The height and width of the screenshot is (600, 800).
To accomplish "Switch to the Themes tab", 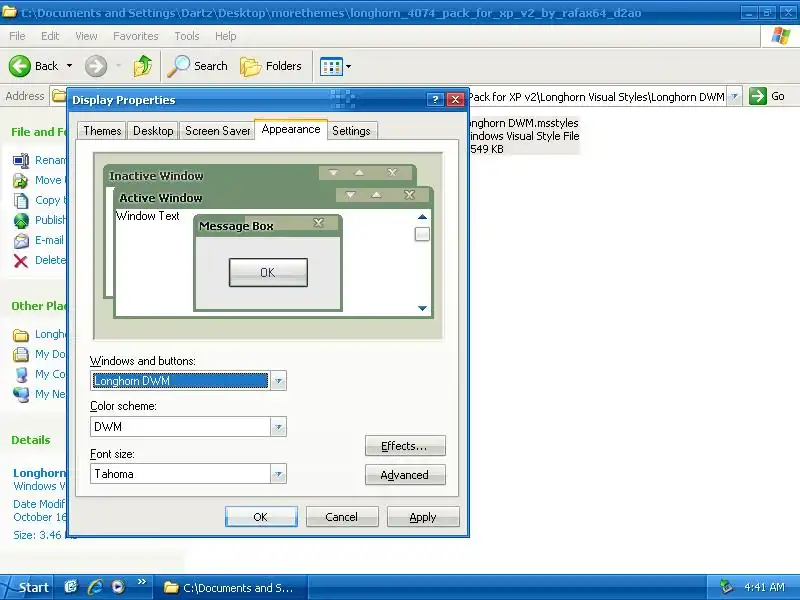I will point(102,131).
